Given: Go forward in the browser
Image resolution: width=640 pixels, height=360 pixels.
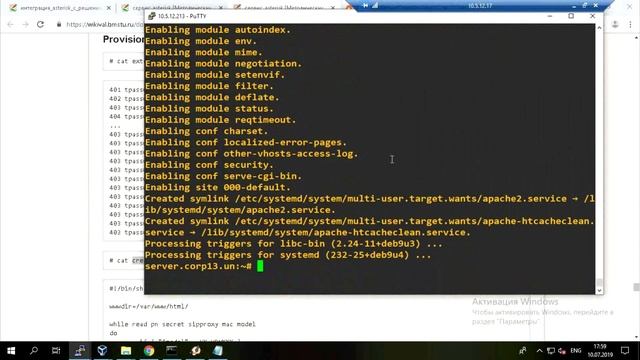Looking at the screenshot, I should (25, 24).
